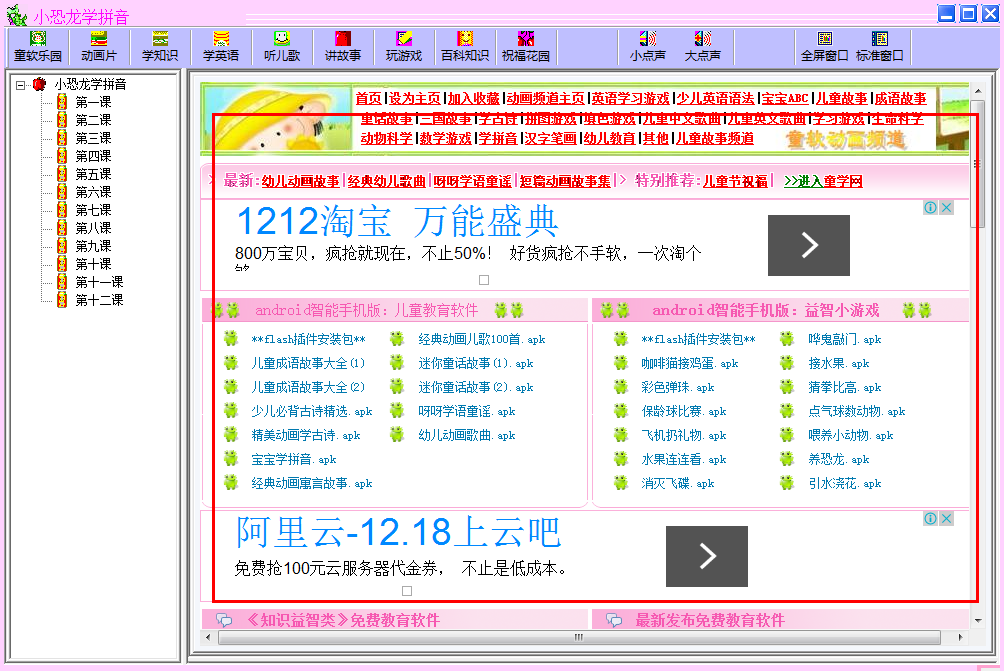The width and height of the screenshot is (1004, 671).
Task: Click the 设为主页 link
Action: [x=415, y=98]
